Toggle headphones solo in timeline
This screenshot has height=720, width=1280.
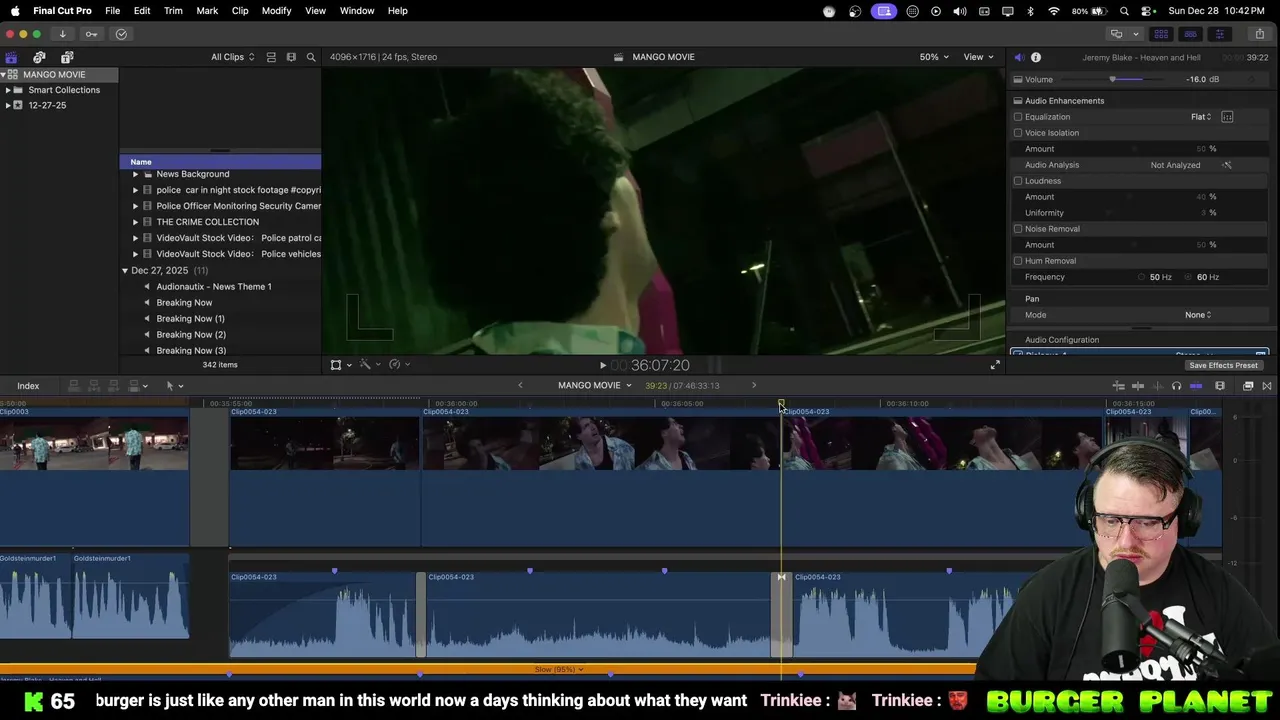click(x=1176, y=386)
